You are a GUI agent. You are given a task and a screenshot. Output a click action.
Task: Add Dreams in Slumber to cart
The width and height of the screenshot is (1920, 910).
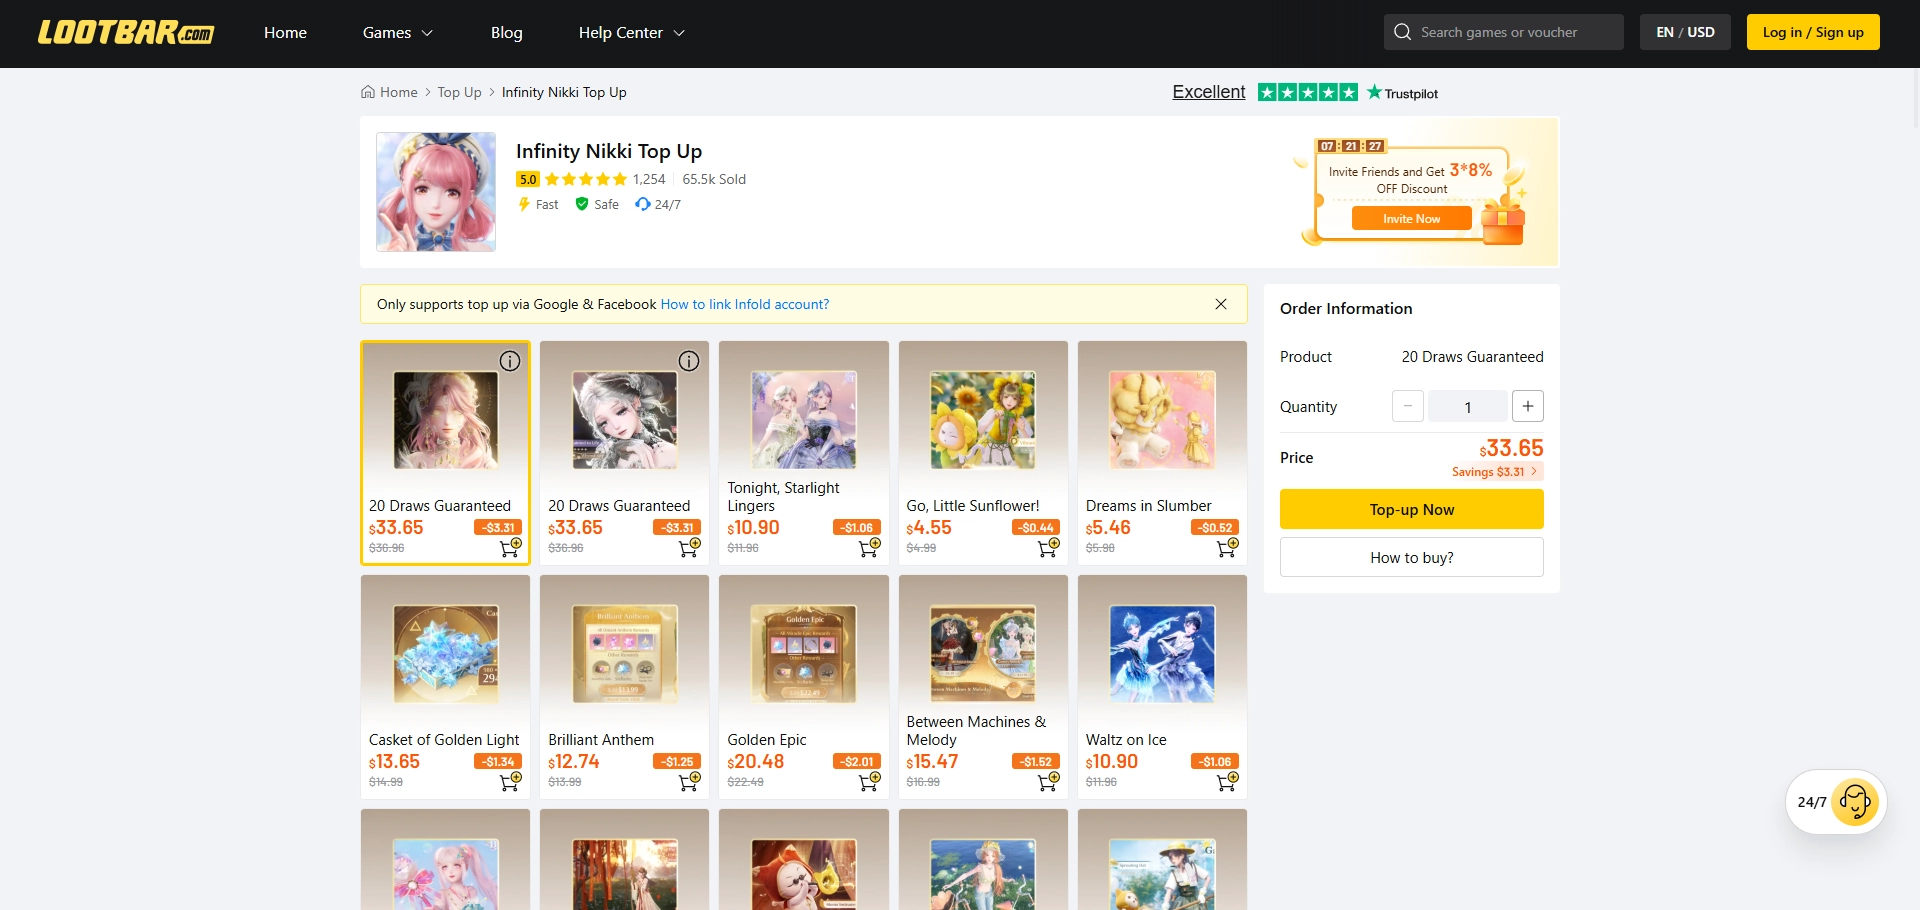(1227, 547)
